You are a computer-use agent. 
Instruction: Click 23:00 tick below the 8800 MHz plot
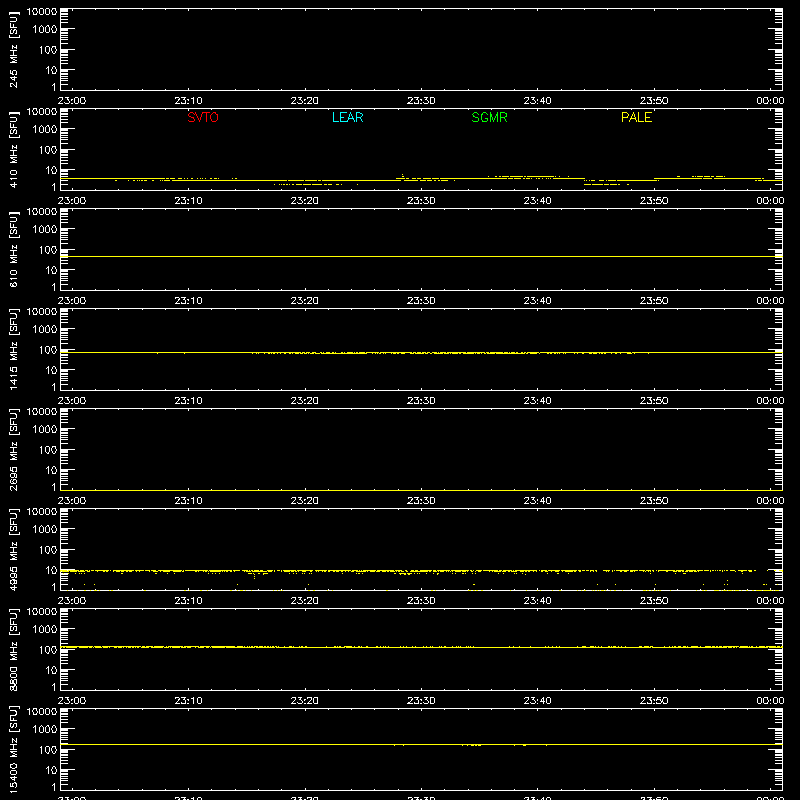(x=71, y=701)
